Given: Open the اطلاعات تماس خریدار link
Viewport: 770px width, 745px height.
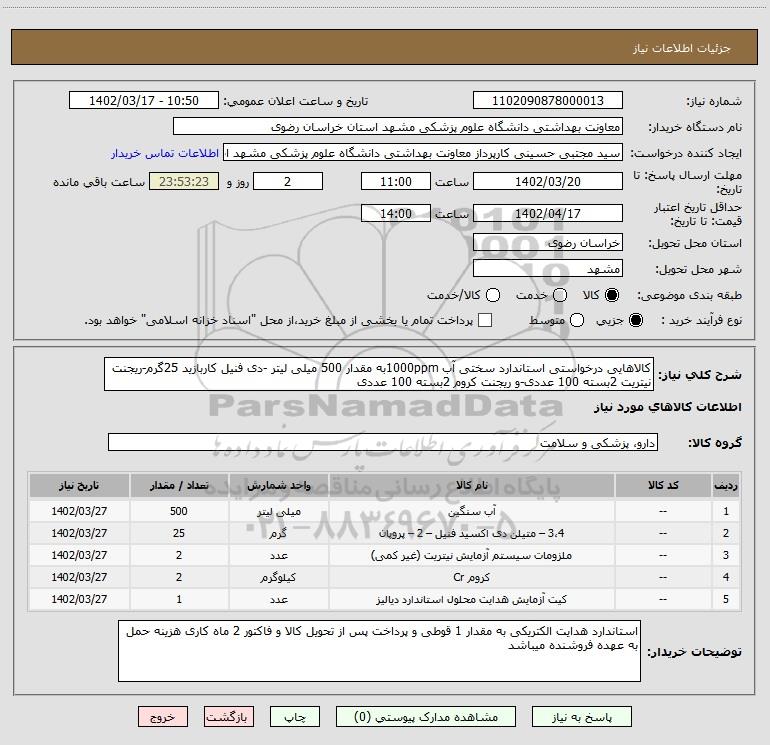Looking at the screenshot, I should tap(165, 153).
